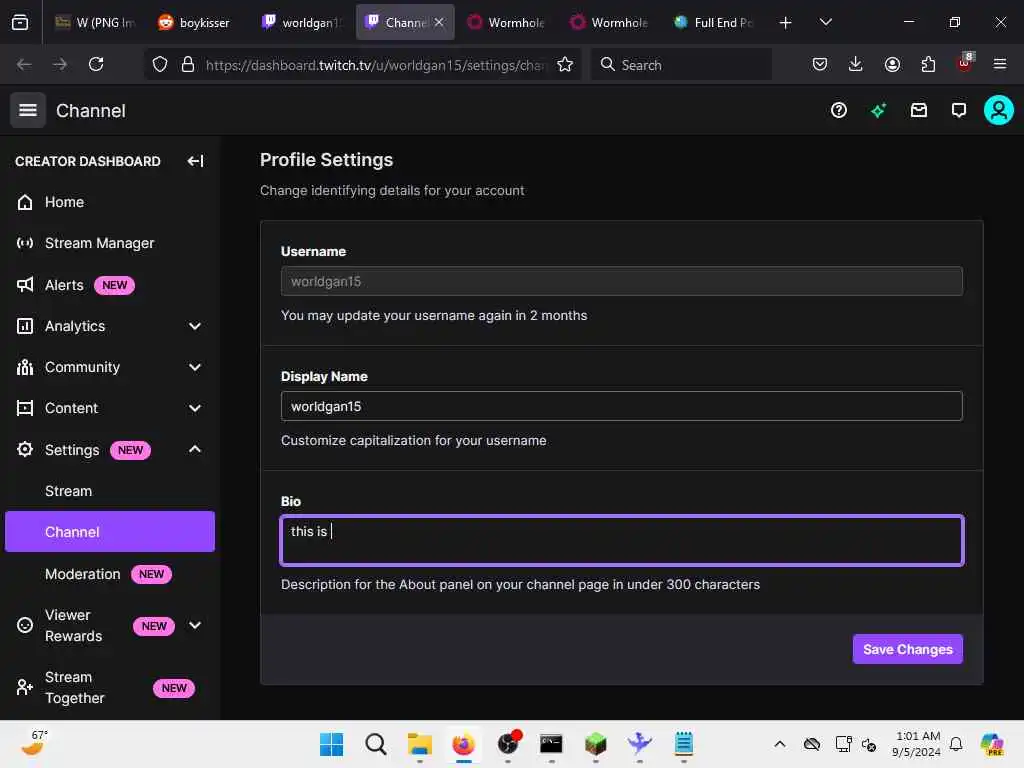Click the Content clip icon
The height and width of the screenshot is (768, 1024).
coord(25,408)
